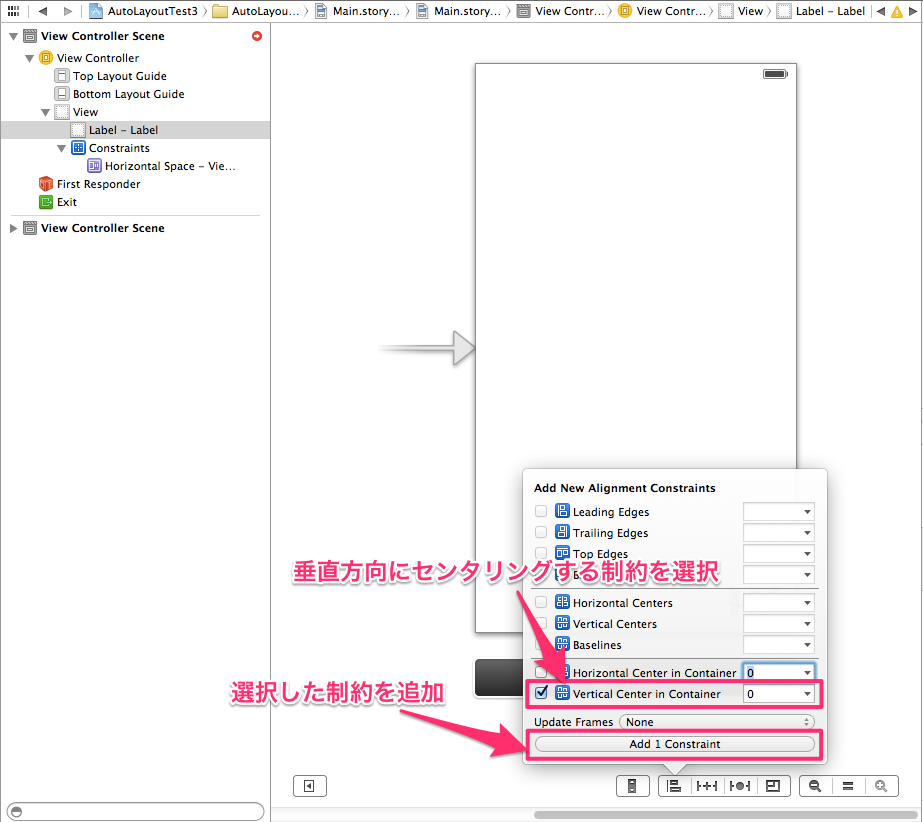
Task: Click the Constraints blue icon
Action: [x=78, y=147]
